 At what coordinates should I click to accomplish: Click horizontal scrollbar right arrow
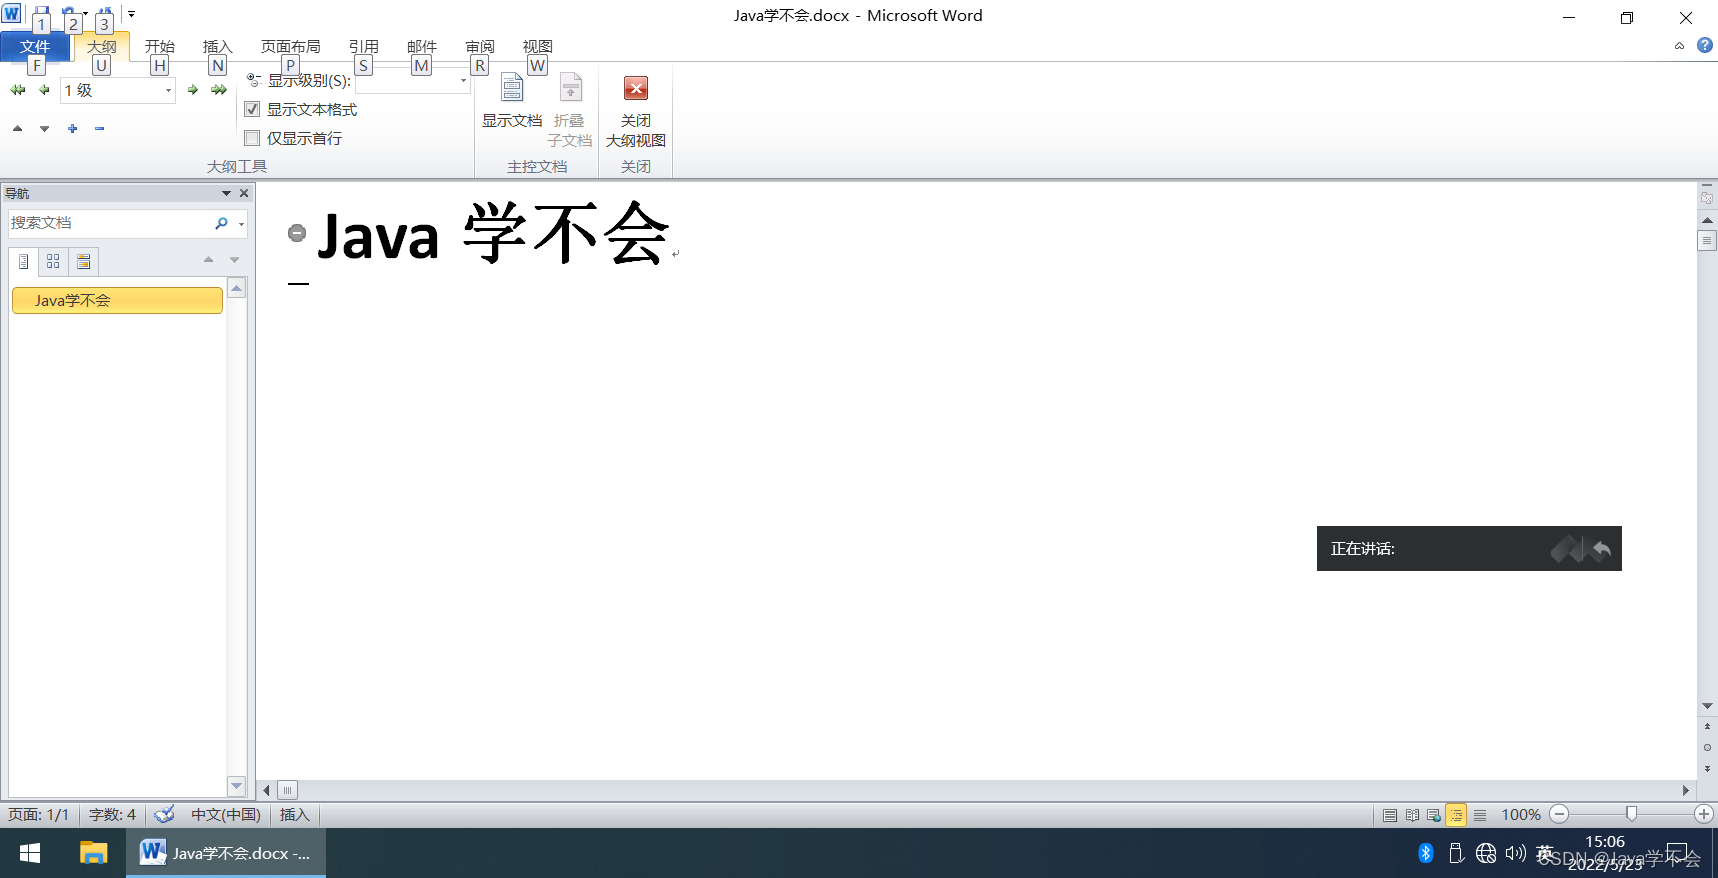point(1686,790)
